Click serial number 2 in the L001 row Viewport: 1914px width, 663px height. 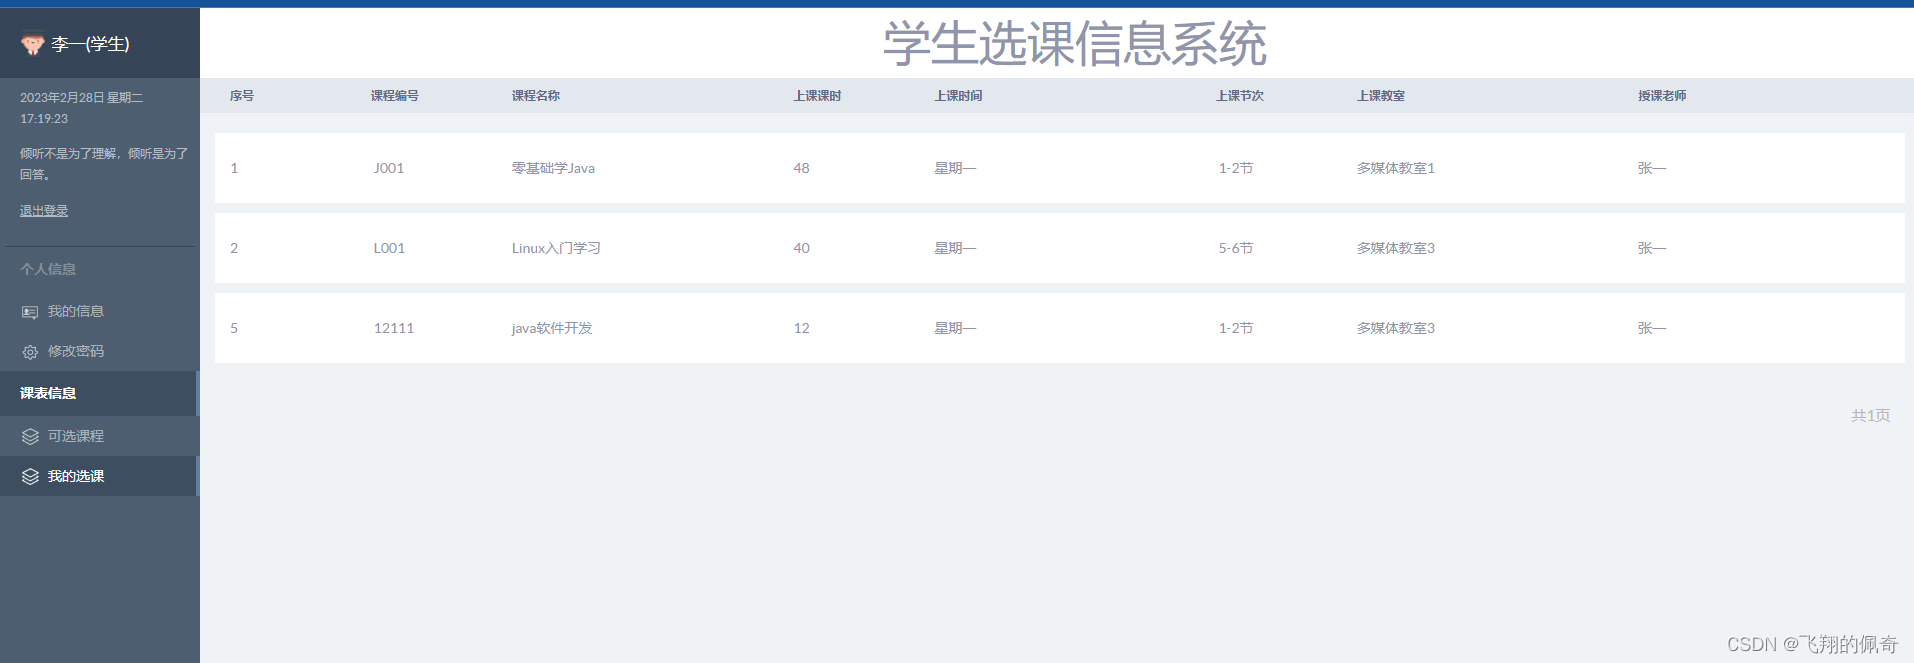(234, 248)
